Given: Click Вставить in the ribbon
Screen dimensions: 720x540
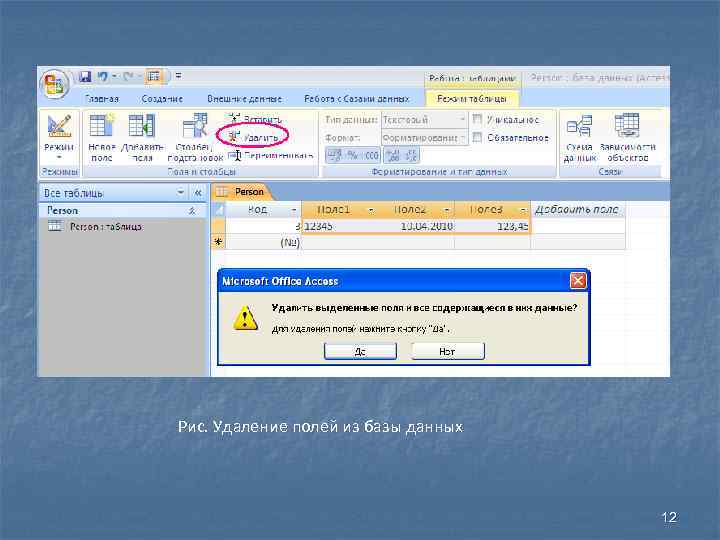Looking at the screenshot, I should click(x=256, y=119).
